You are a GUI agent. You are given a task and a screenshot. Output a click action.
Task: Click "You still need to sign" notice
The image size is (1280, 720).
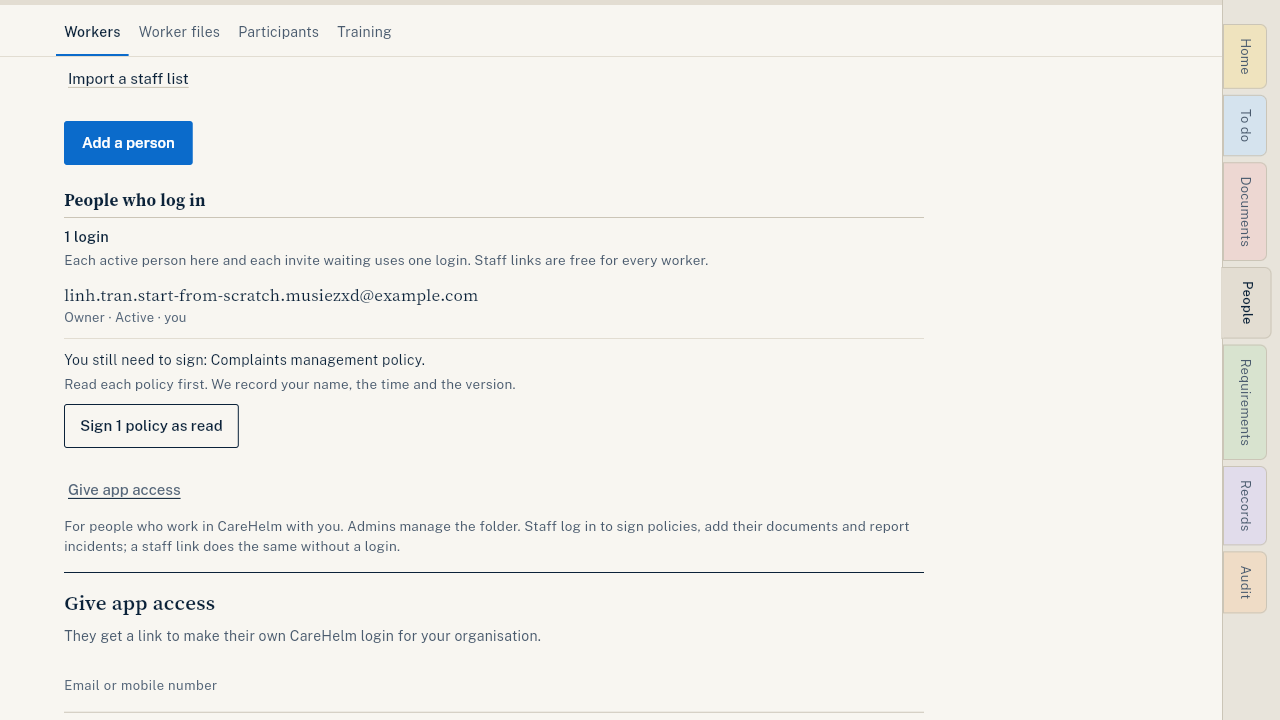[244, 360]
